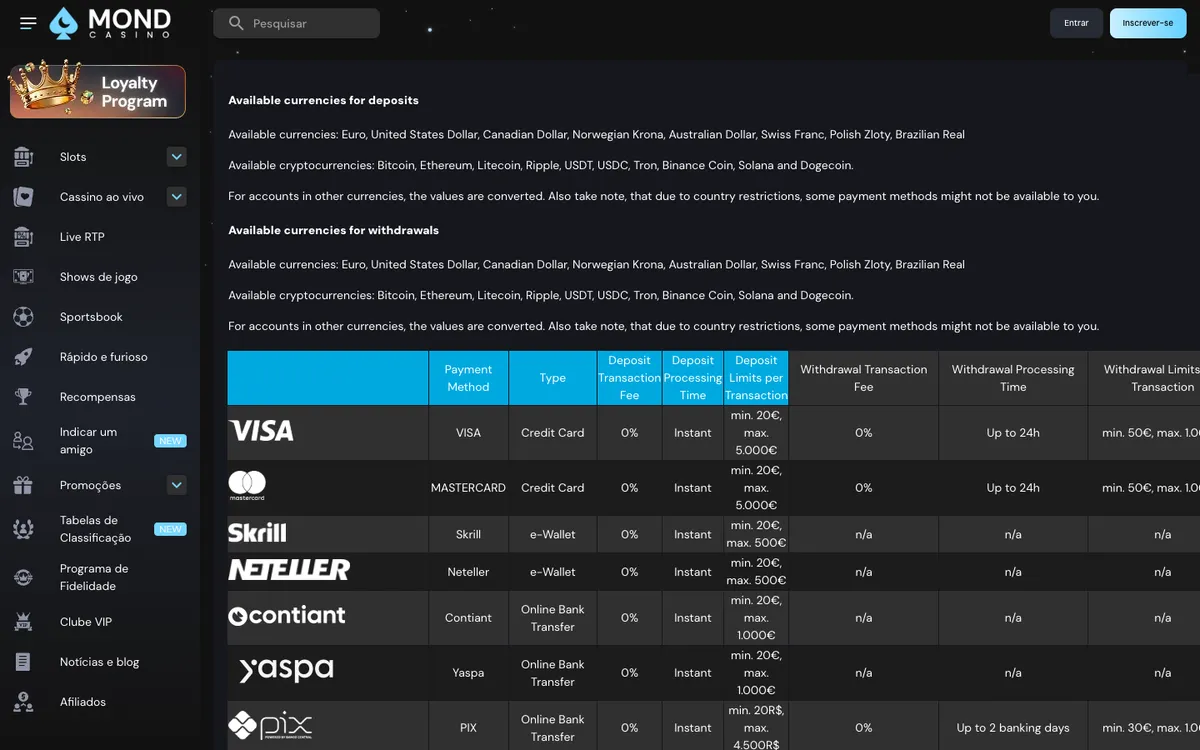Click the Recompensas trophy icon
The image size is (1200, 750).
[23, 397]
